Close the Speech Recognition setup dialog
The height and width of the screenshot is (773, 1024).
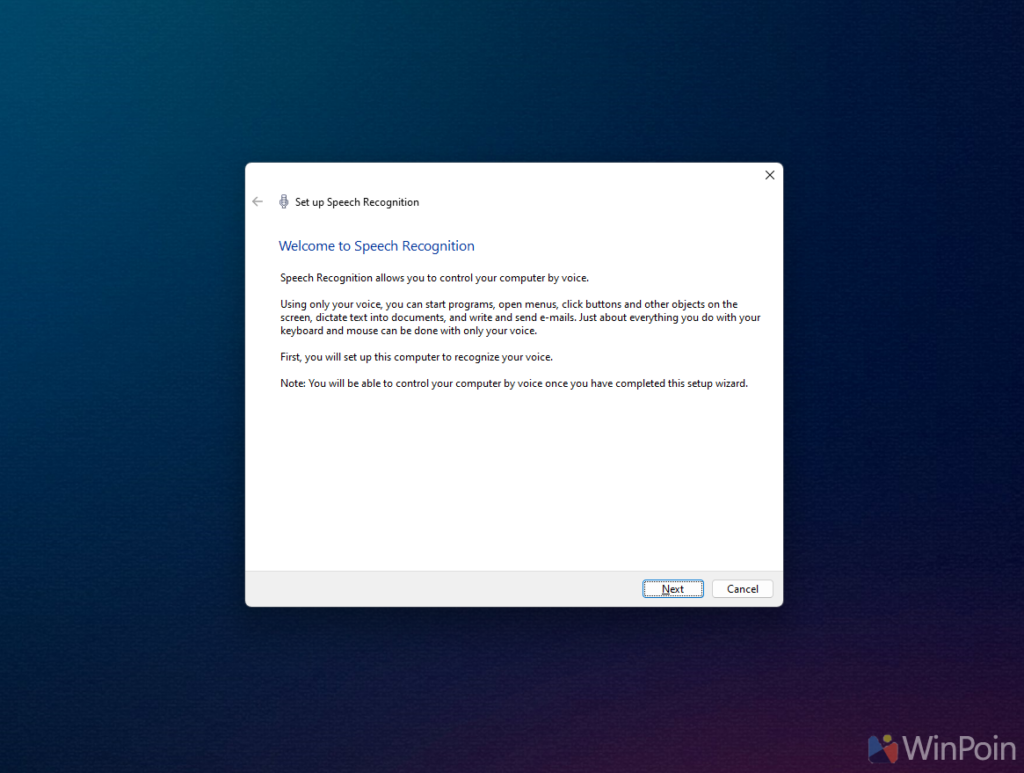(769, 175)
